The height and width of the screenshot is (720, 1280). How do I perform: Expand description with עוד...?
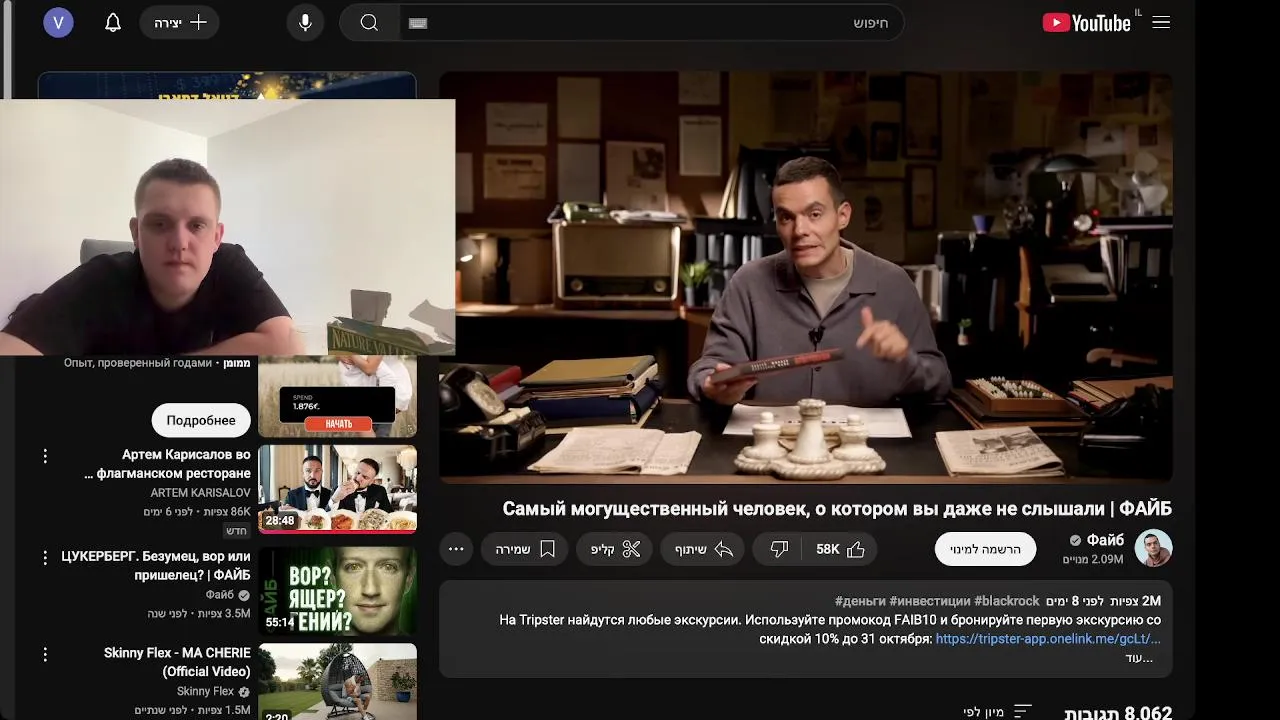point(1139,658)
